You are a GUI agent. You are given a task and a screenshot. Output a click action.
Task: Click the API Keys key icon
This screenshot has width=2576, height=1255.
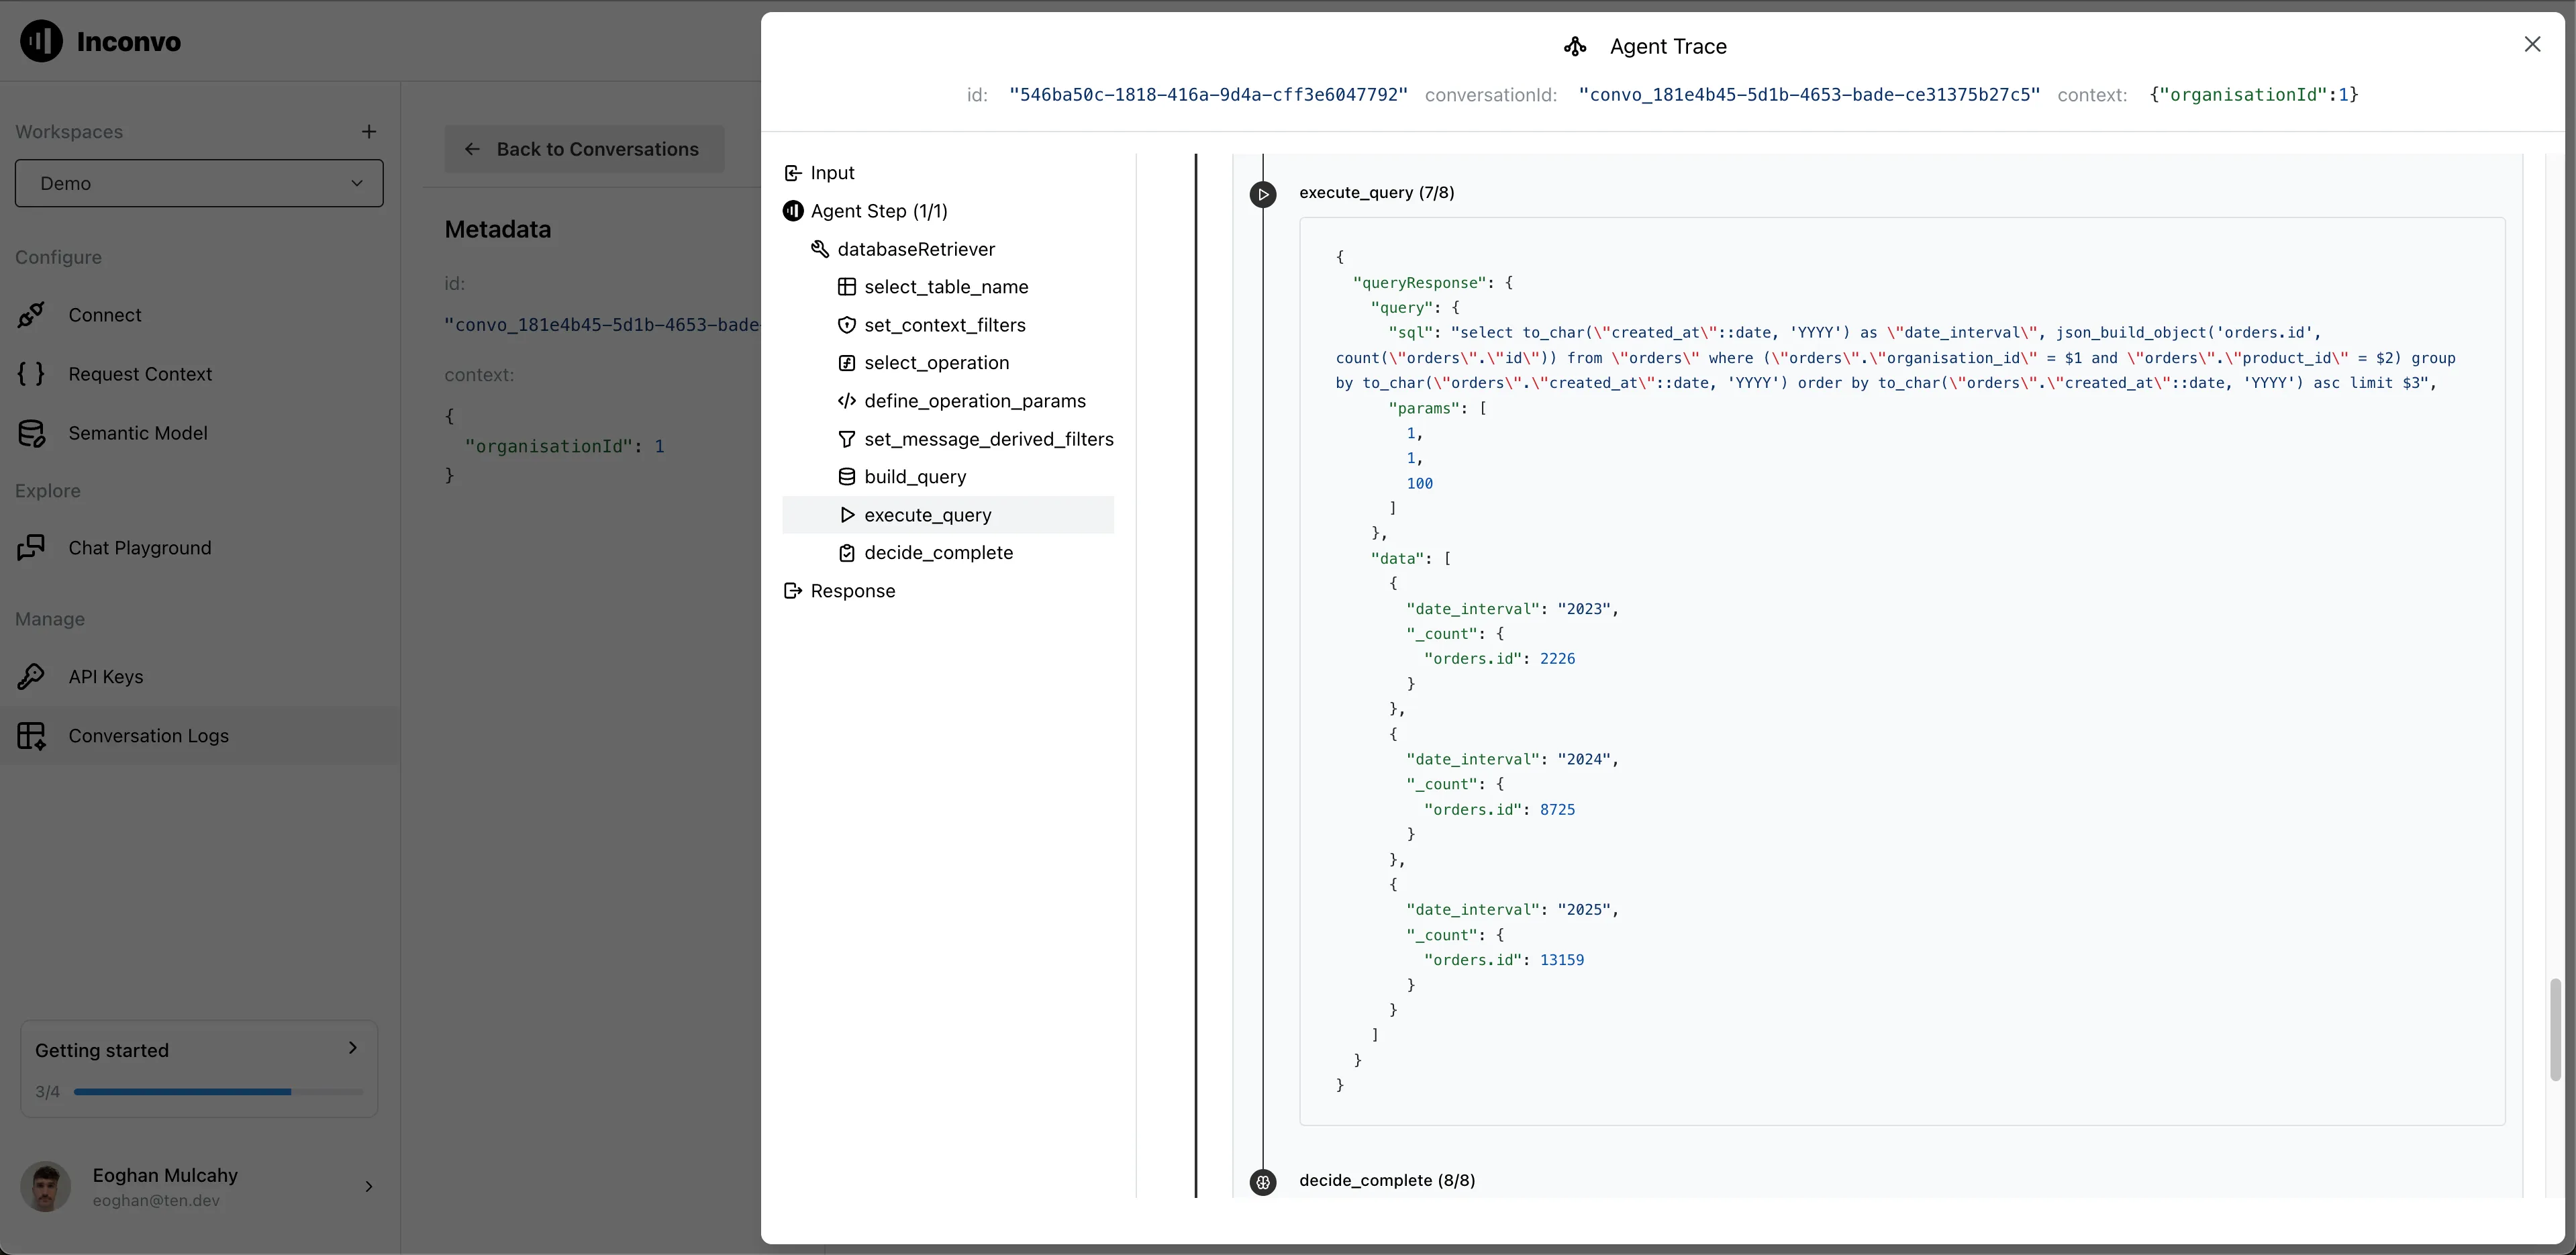(x=31, y=677)
